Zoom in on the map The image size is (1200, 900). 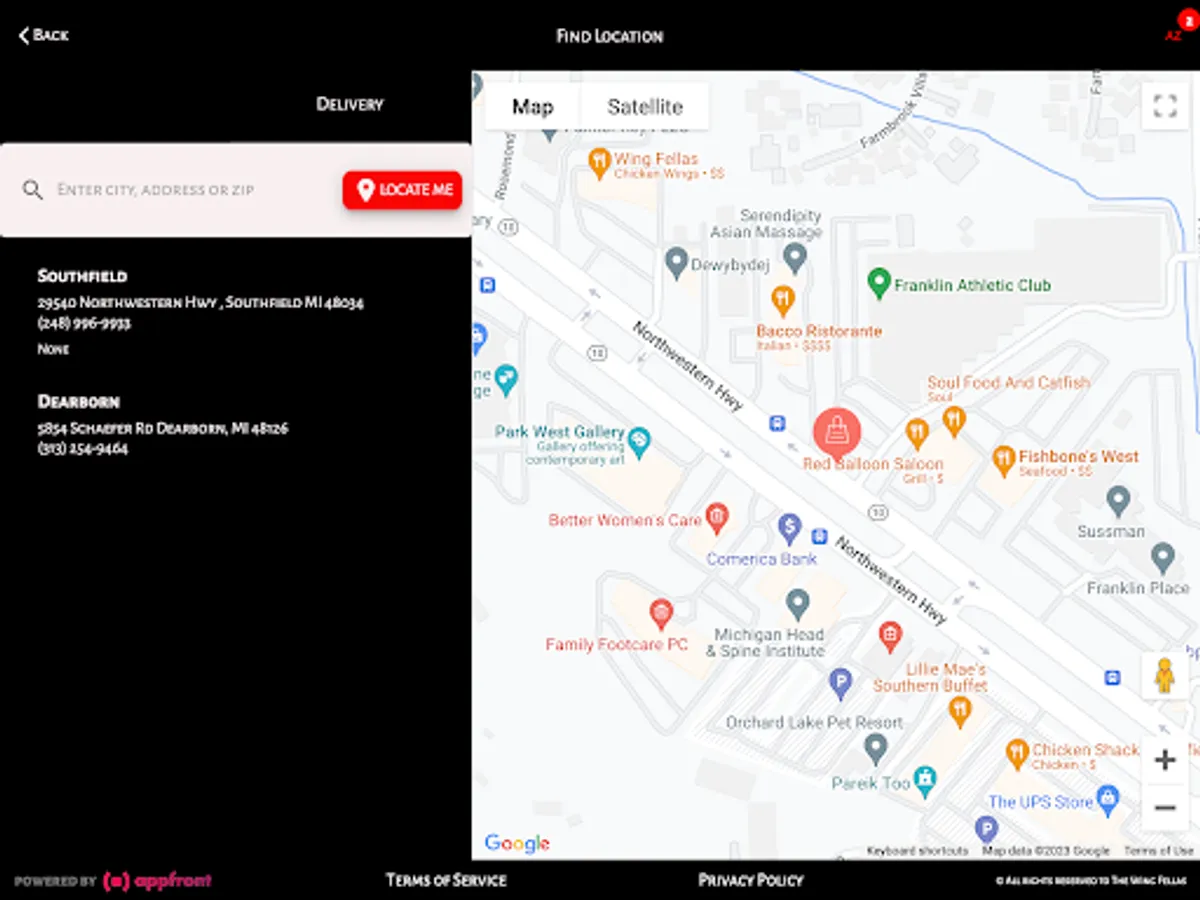1165,760
